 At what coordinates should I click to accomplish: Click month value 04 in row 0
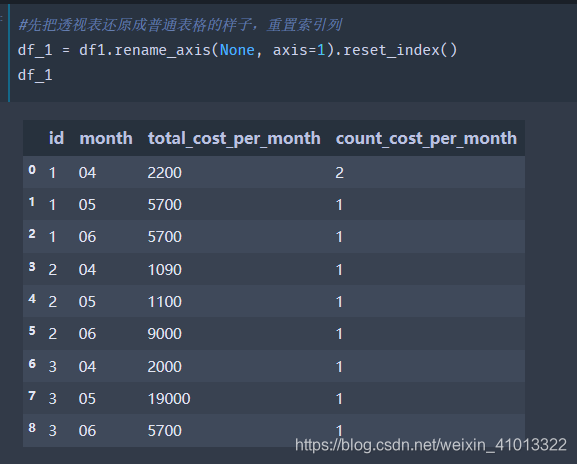tap(87, 173)
